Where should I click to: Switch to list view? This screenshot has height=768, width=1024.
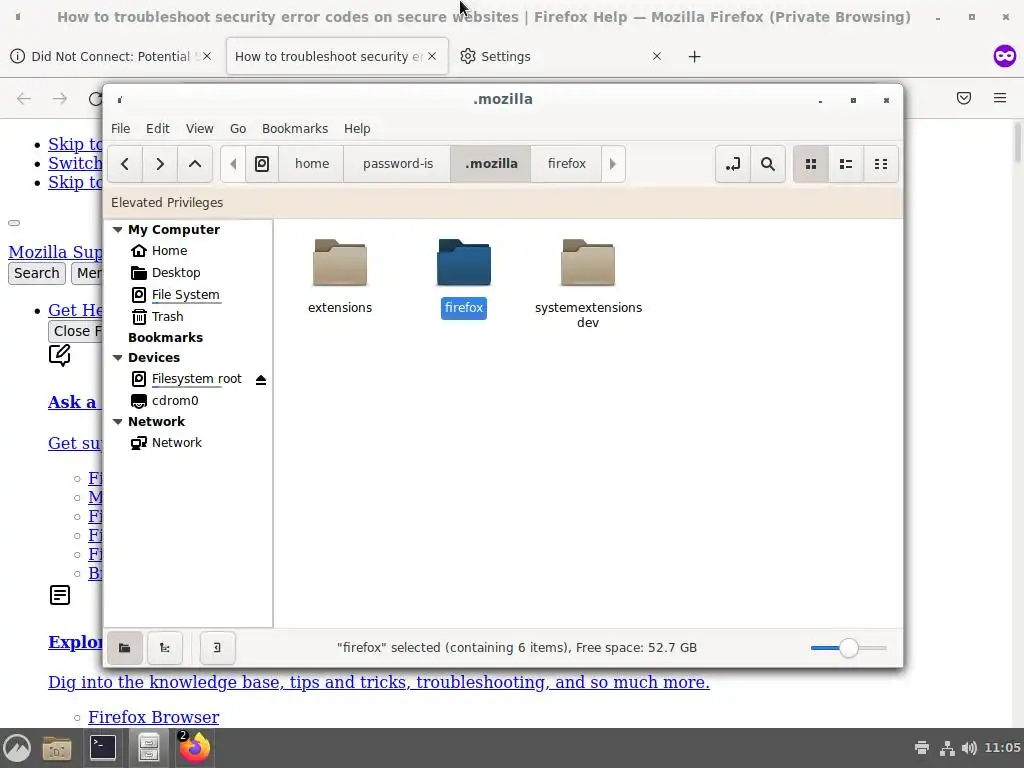(x=846, y=164)
